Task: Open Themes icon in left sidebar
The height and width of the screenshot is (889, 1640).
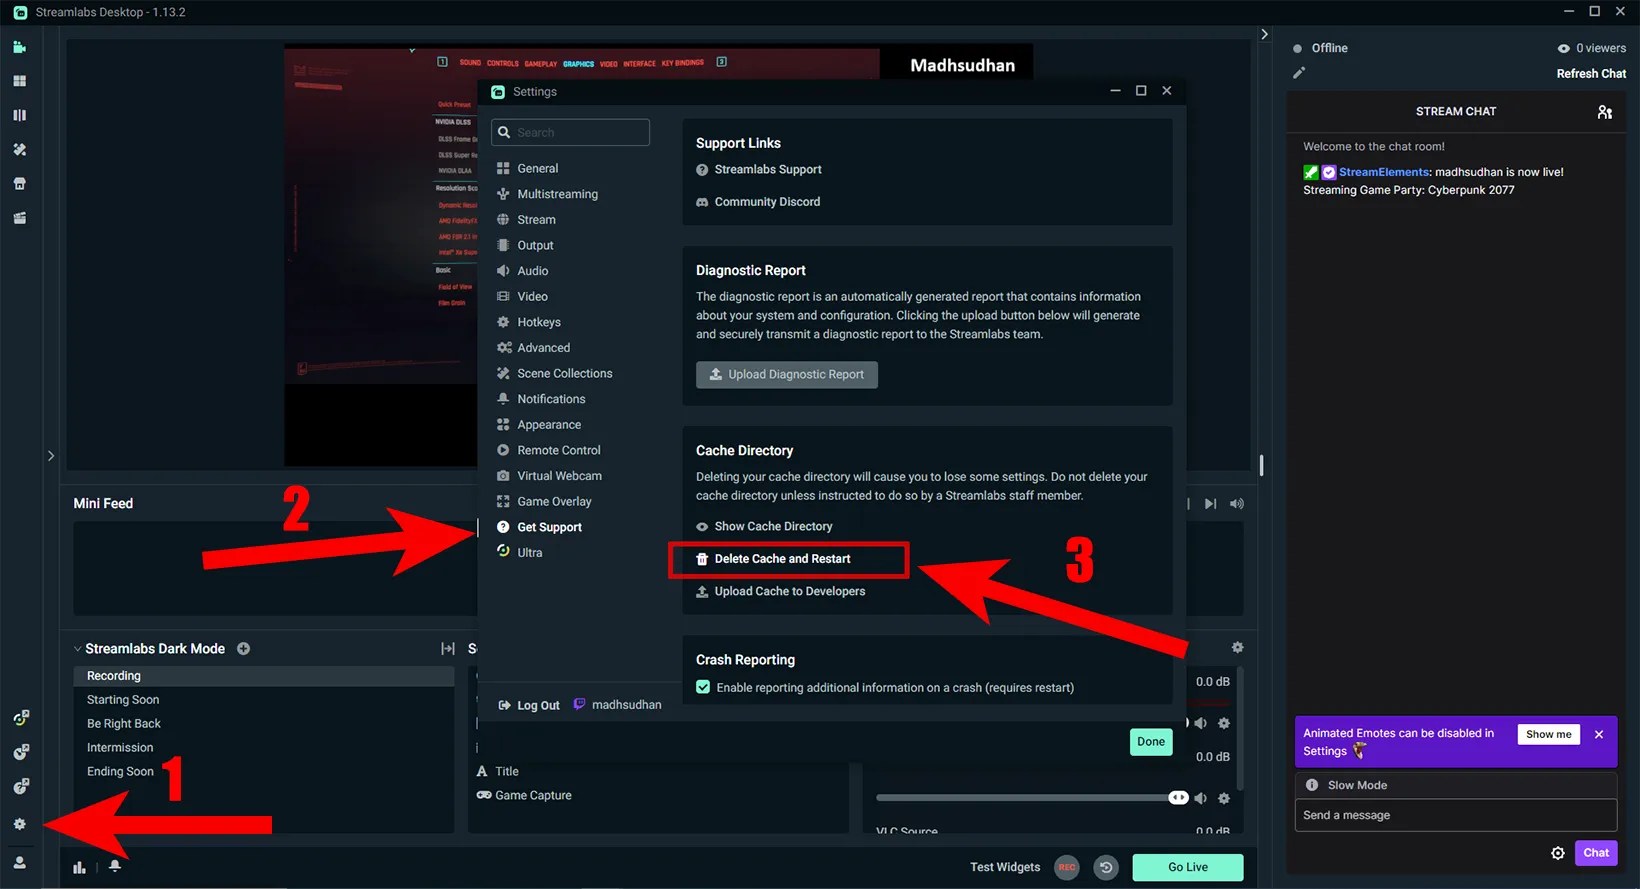Action: pos(19,149)
